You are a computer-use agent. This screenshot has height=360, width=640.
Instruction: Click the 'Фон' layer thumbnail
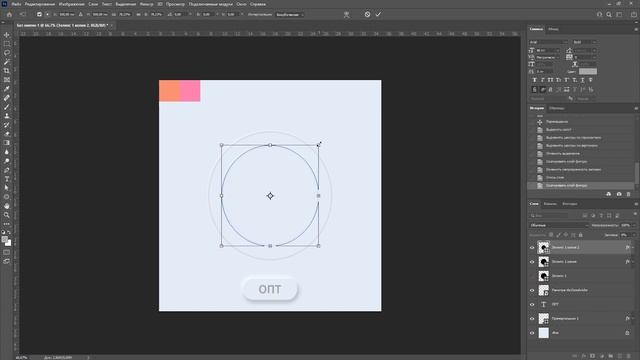coord(544,333)
